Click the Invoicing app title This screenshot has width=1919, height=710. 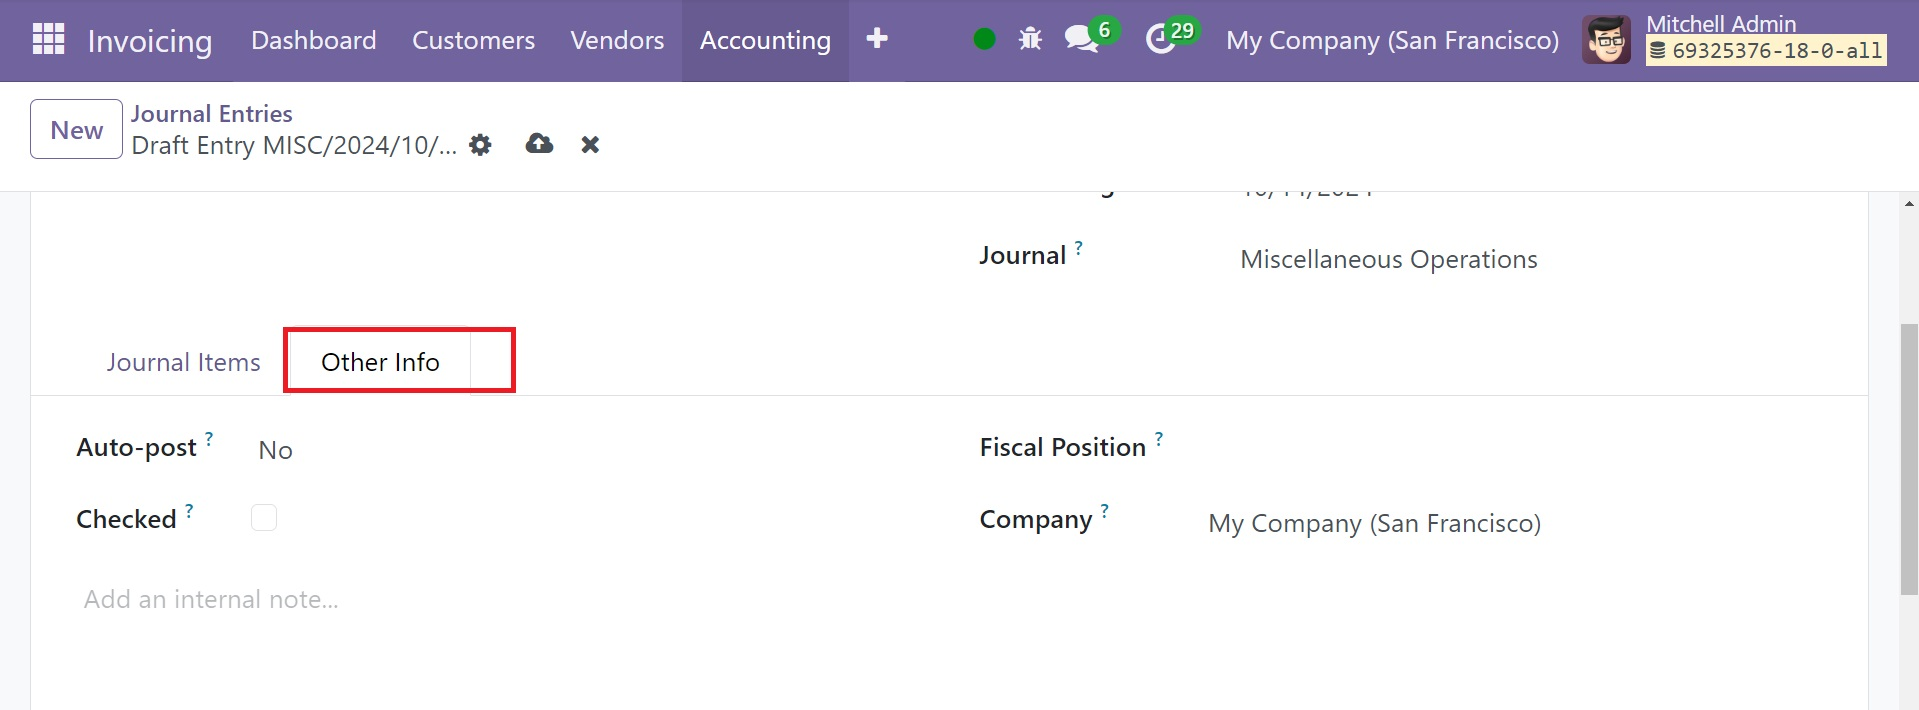tap(150, 41)
